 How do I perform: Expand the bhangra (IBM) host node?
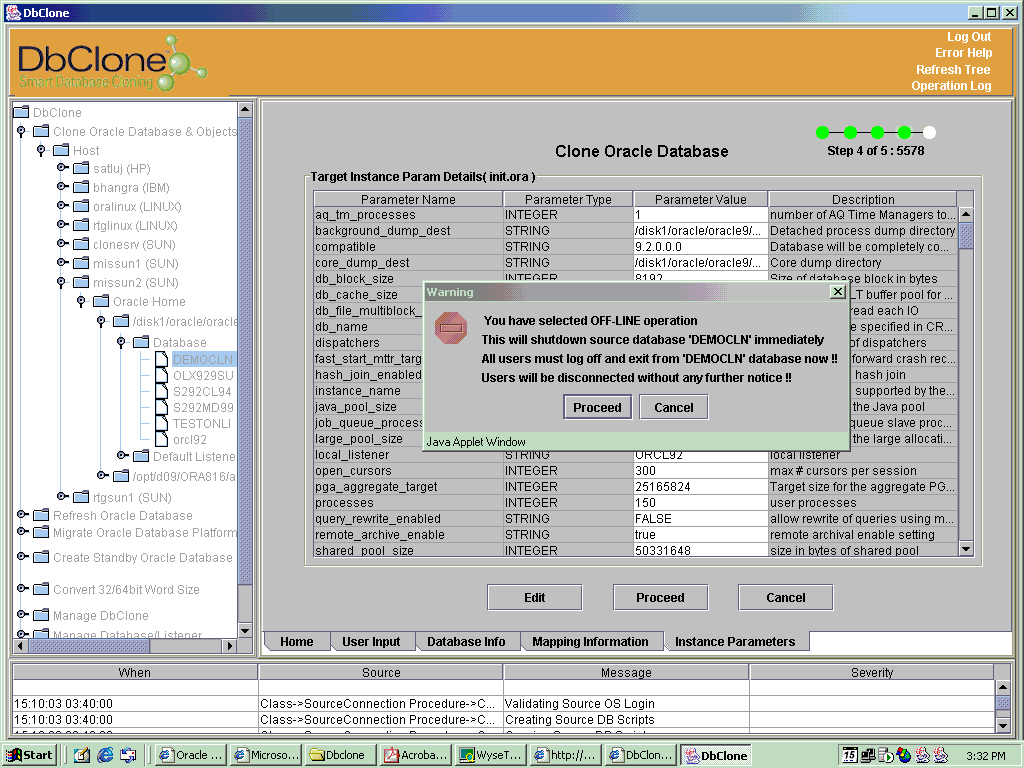62,187
